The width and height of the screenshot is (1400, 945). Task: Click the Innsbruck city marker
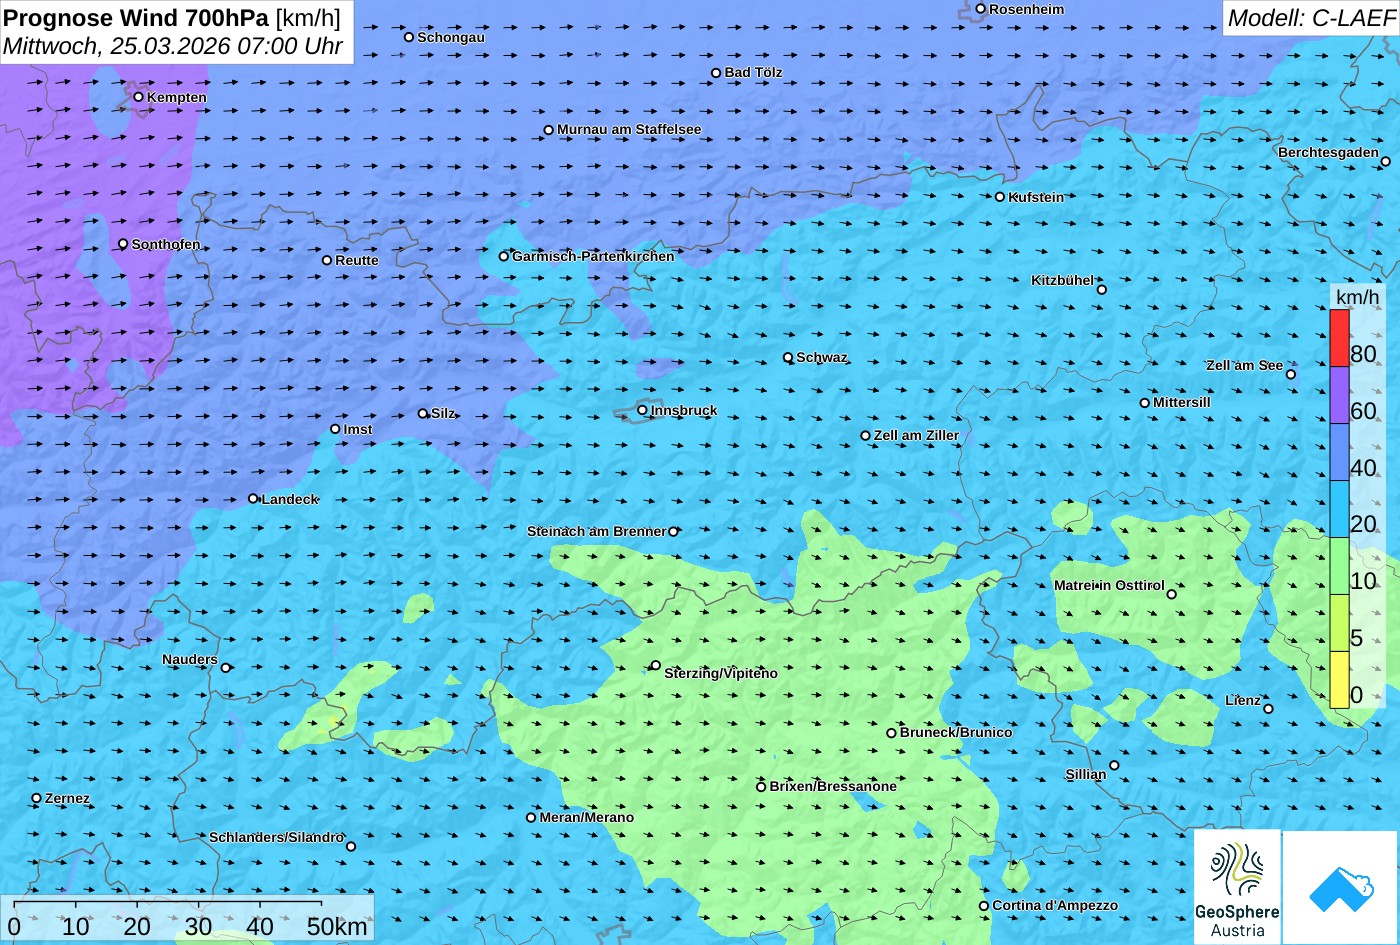tap(642, 410)
